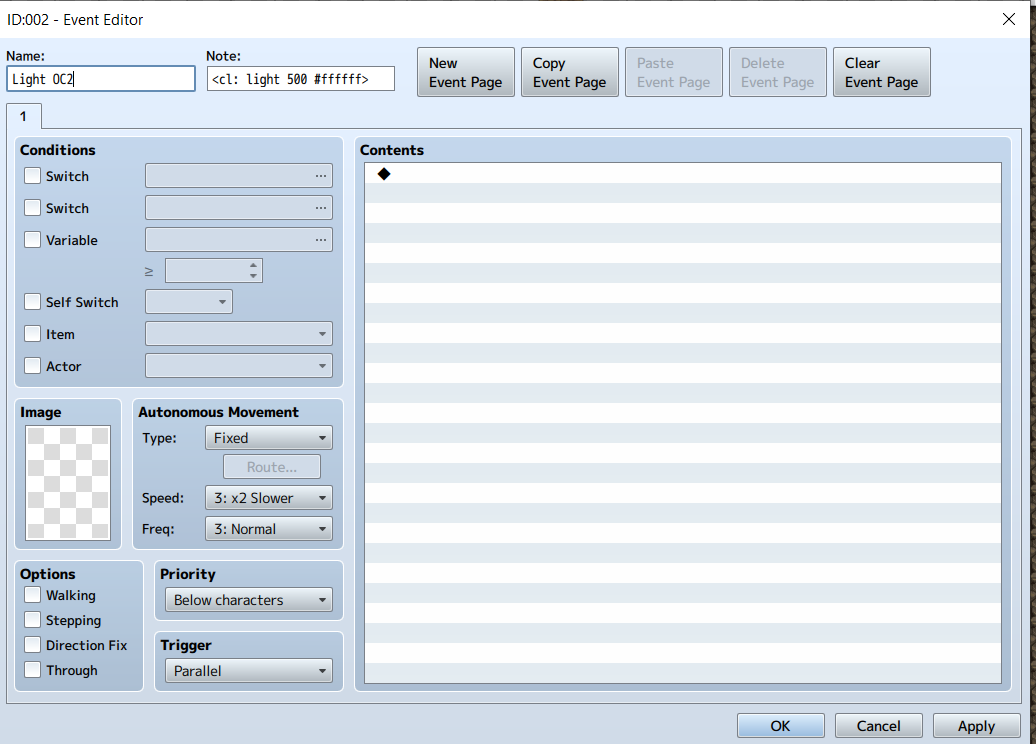1036x744 pixels.
Task: Enable the second Switch condition checkbox
Action: [32, 207]
